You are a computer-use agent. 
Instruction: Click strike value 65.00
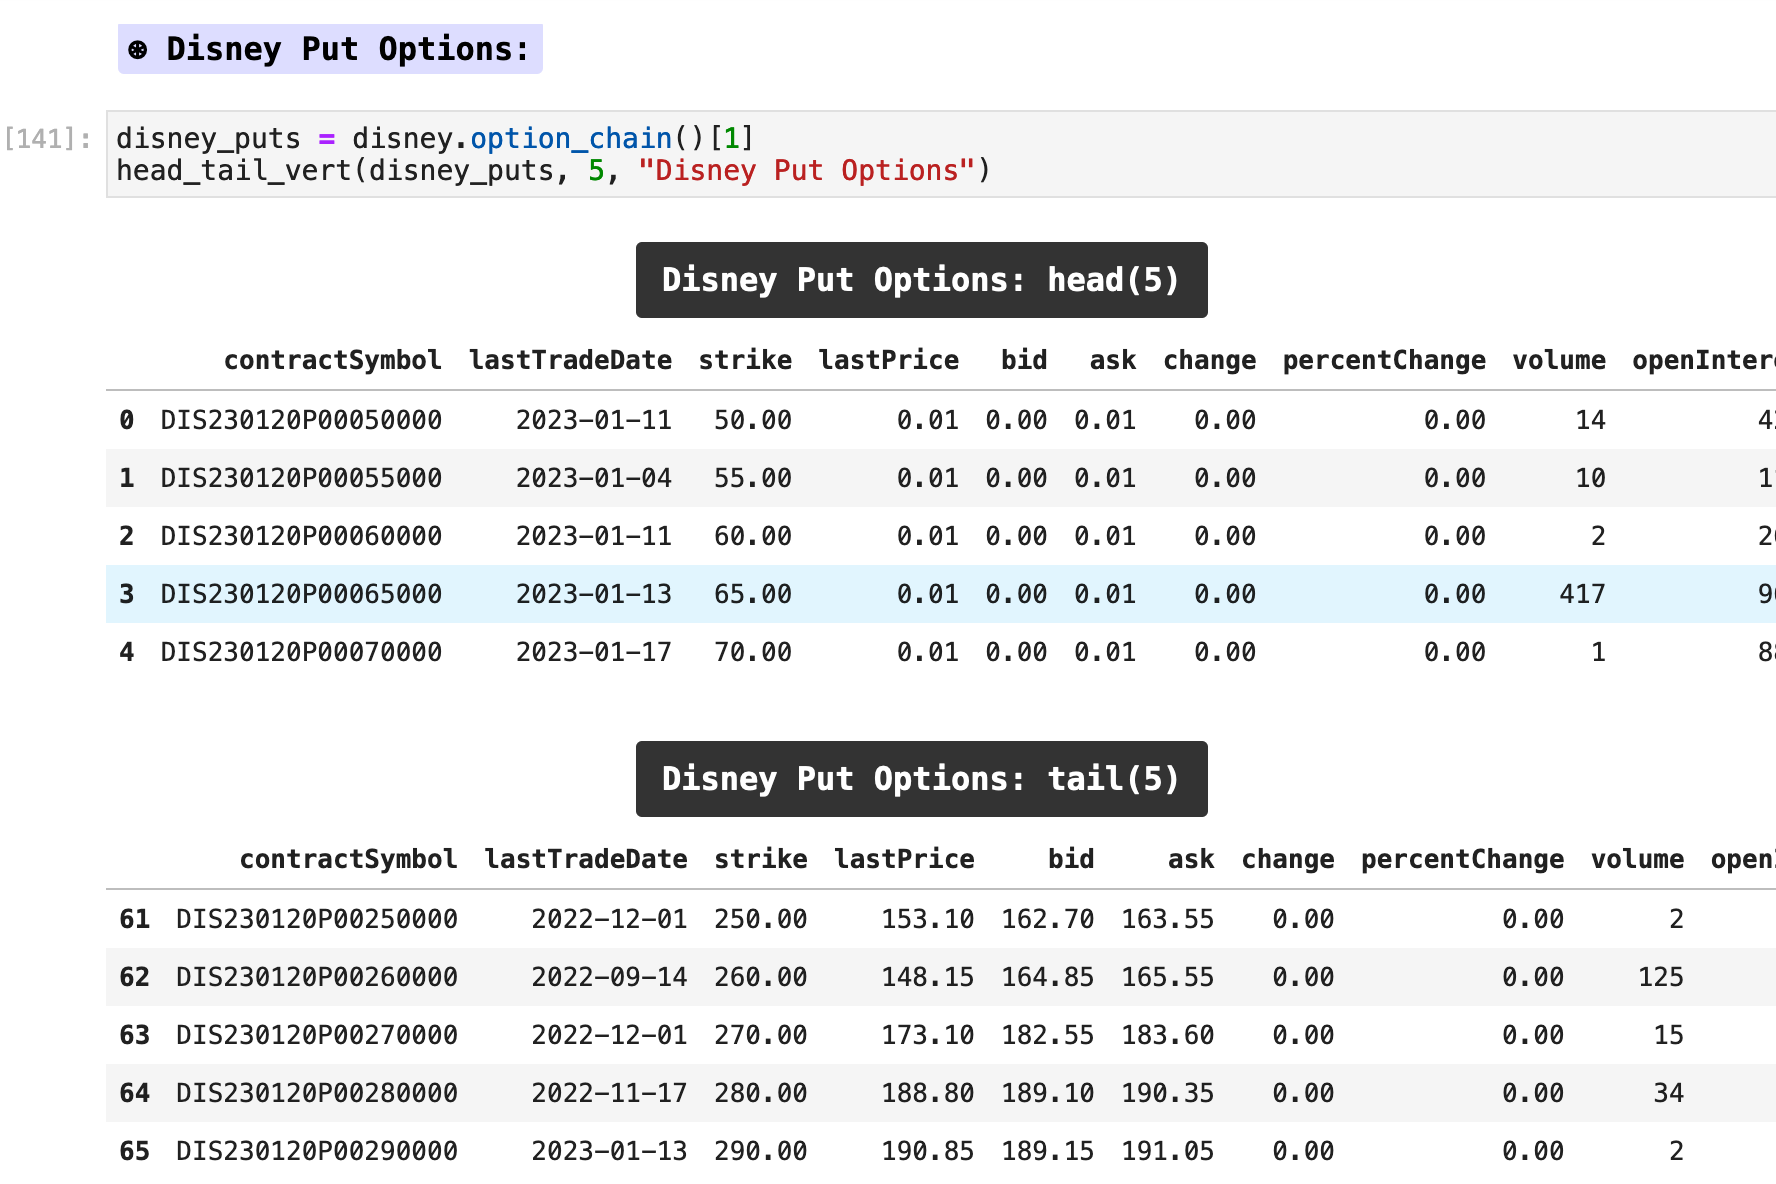pos(753,594)
